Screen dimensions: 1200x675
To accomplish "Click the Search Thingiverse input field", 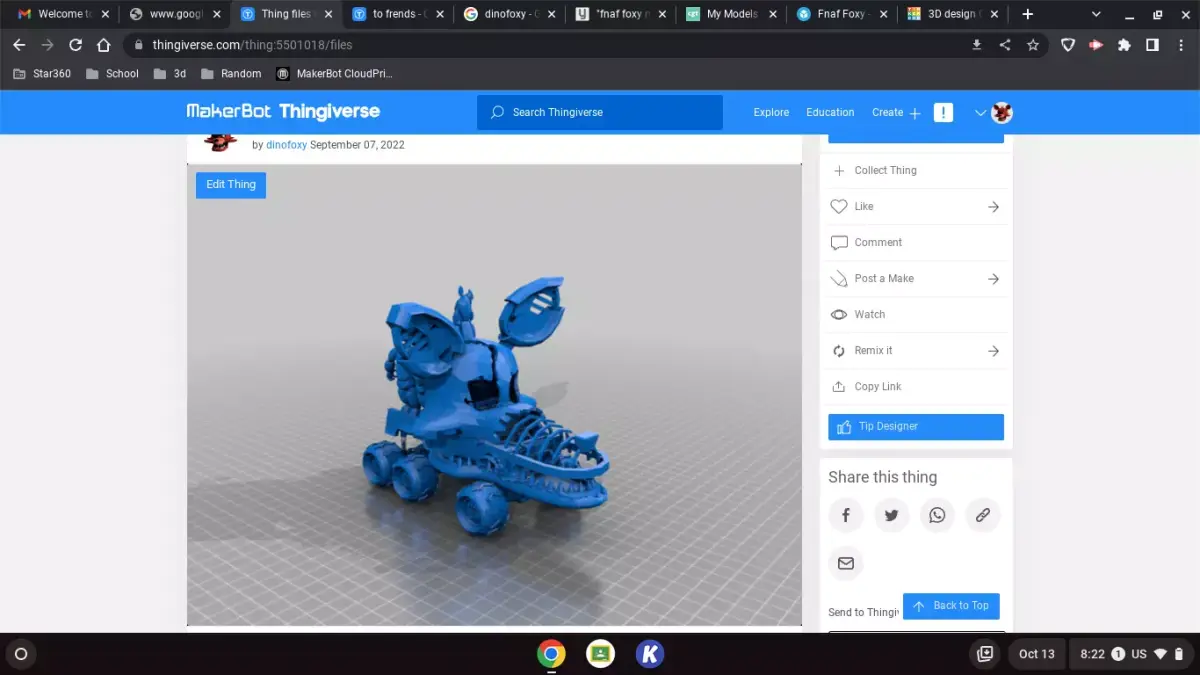I will pyautogui.click(x=599, y=112).
